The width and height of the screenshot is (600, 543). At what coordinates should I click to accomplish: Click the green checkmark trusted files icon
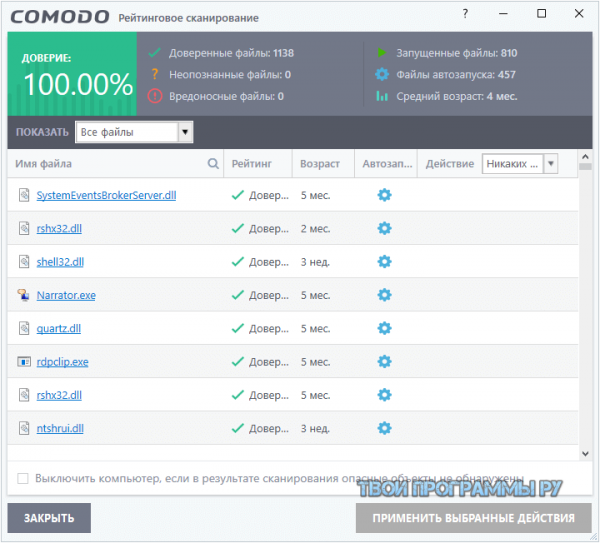click(x=155, y=52)
